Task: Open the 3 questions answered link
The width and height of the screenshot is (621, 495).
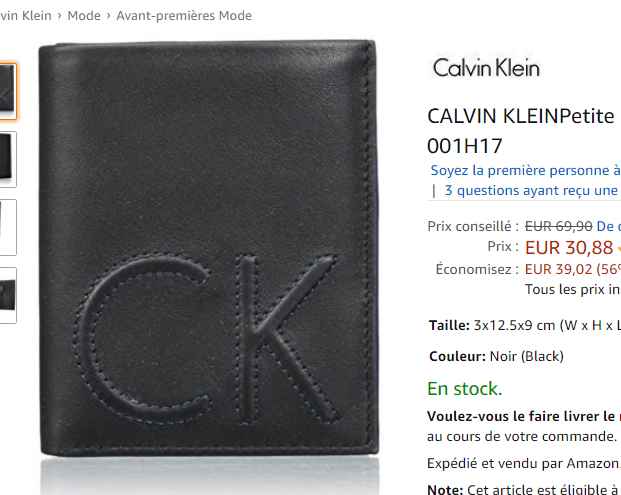Action: pos(532,190)
